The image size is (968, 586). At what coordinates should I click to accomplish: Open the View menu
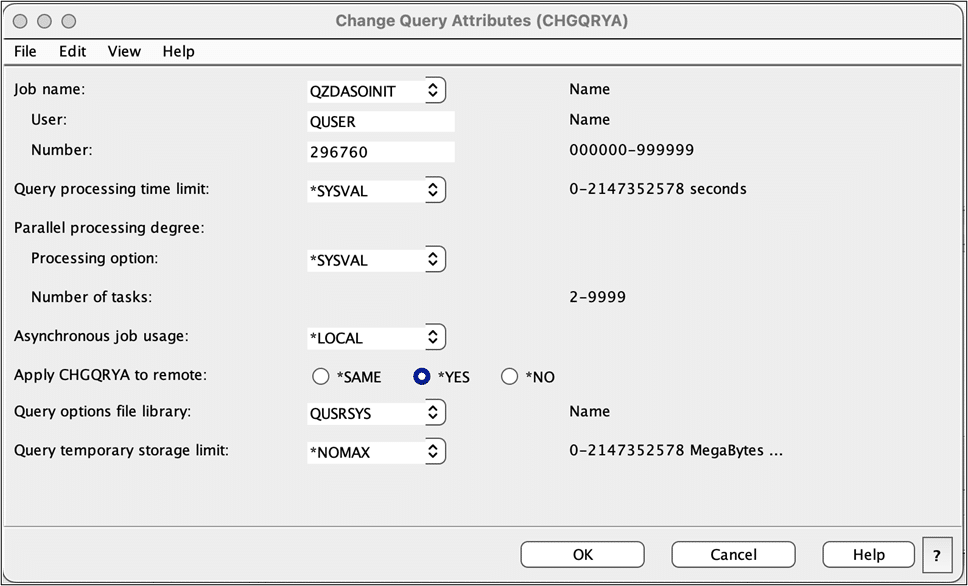click(124, 51)
